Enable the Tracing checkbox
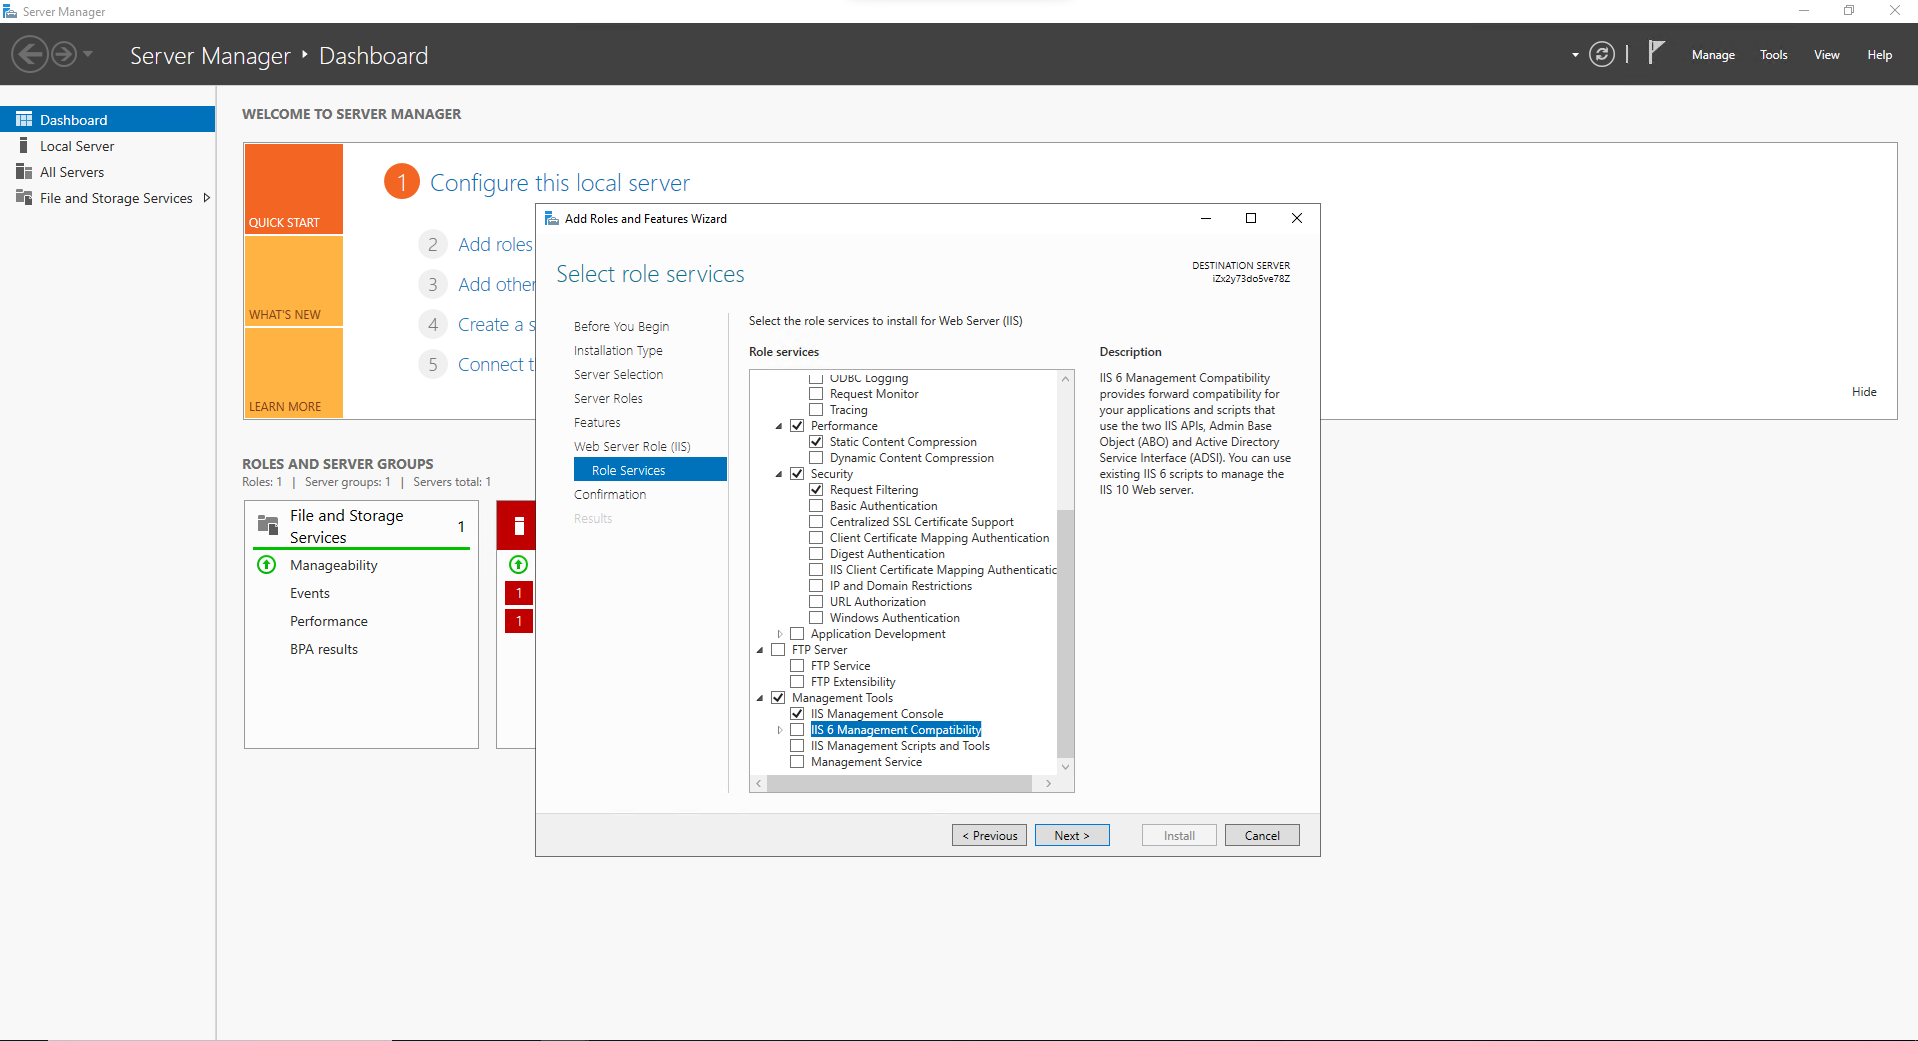Screen dimensions: 1918x1041 coord(816,410)
